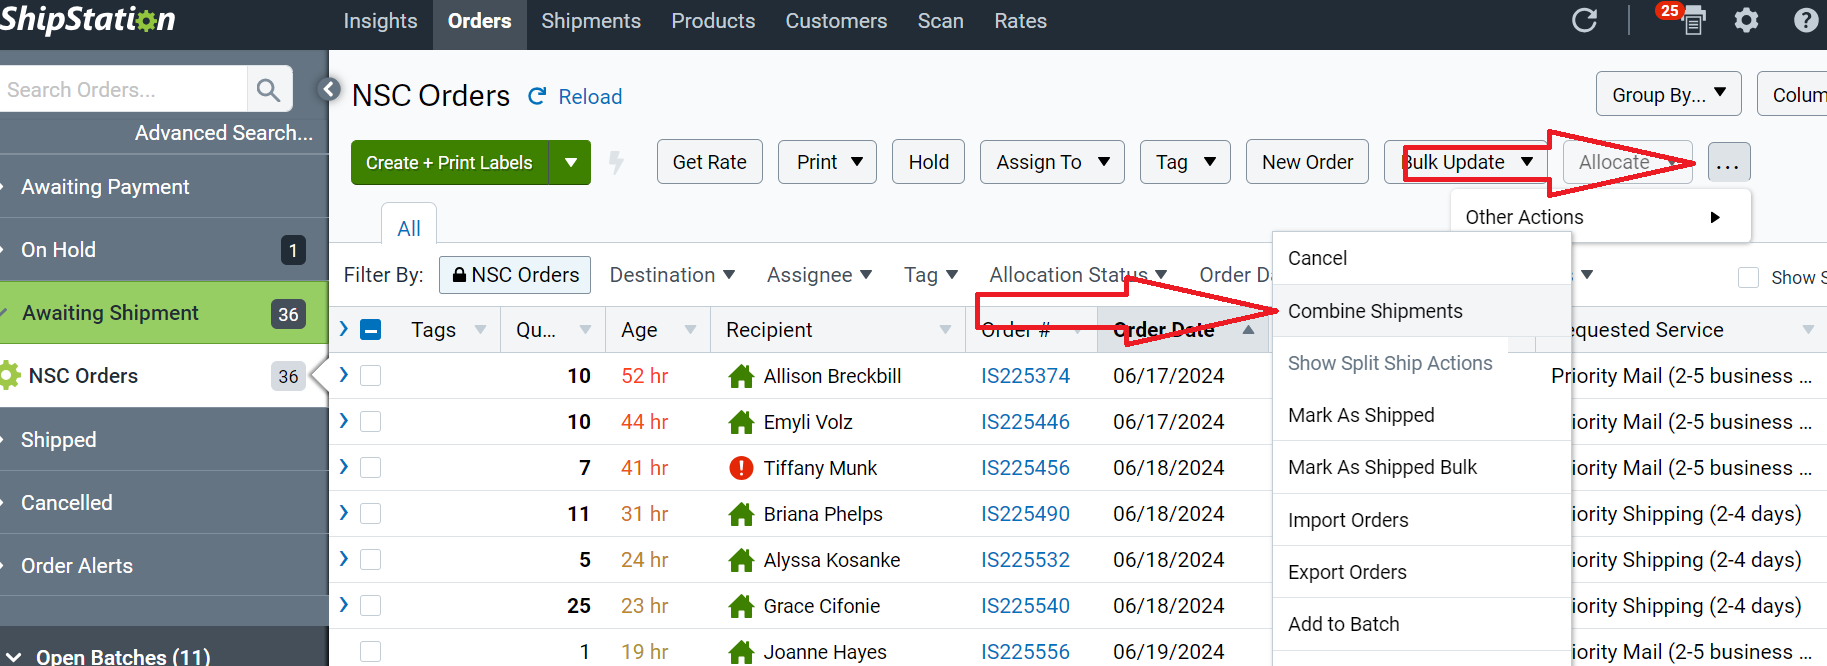Viewport: 1827px width, 666px height.
Task: Go to the Products tab
Action: coord(713,21)
